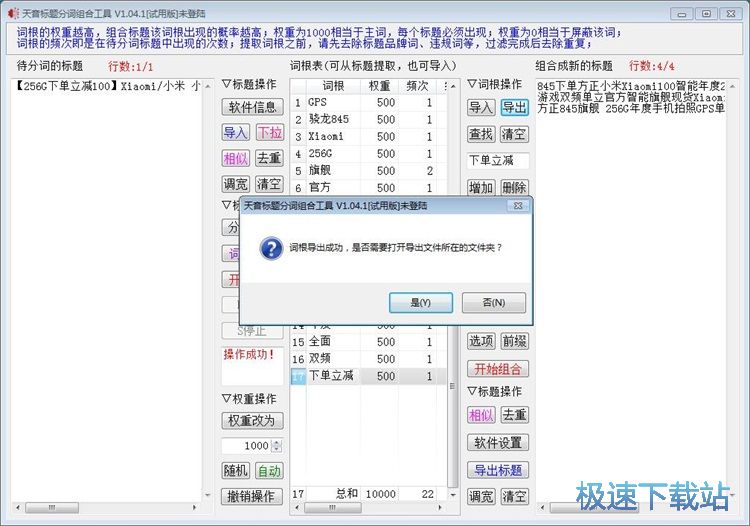This screenshot has width=750, height=526.
Task: Select the 旗舰 word root row
Action: pyautogui.click(x=369, y=171)
